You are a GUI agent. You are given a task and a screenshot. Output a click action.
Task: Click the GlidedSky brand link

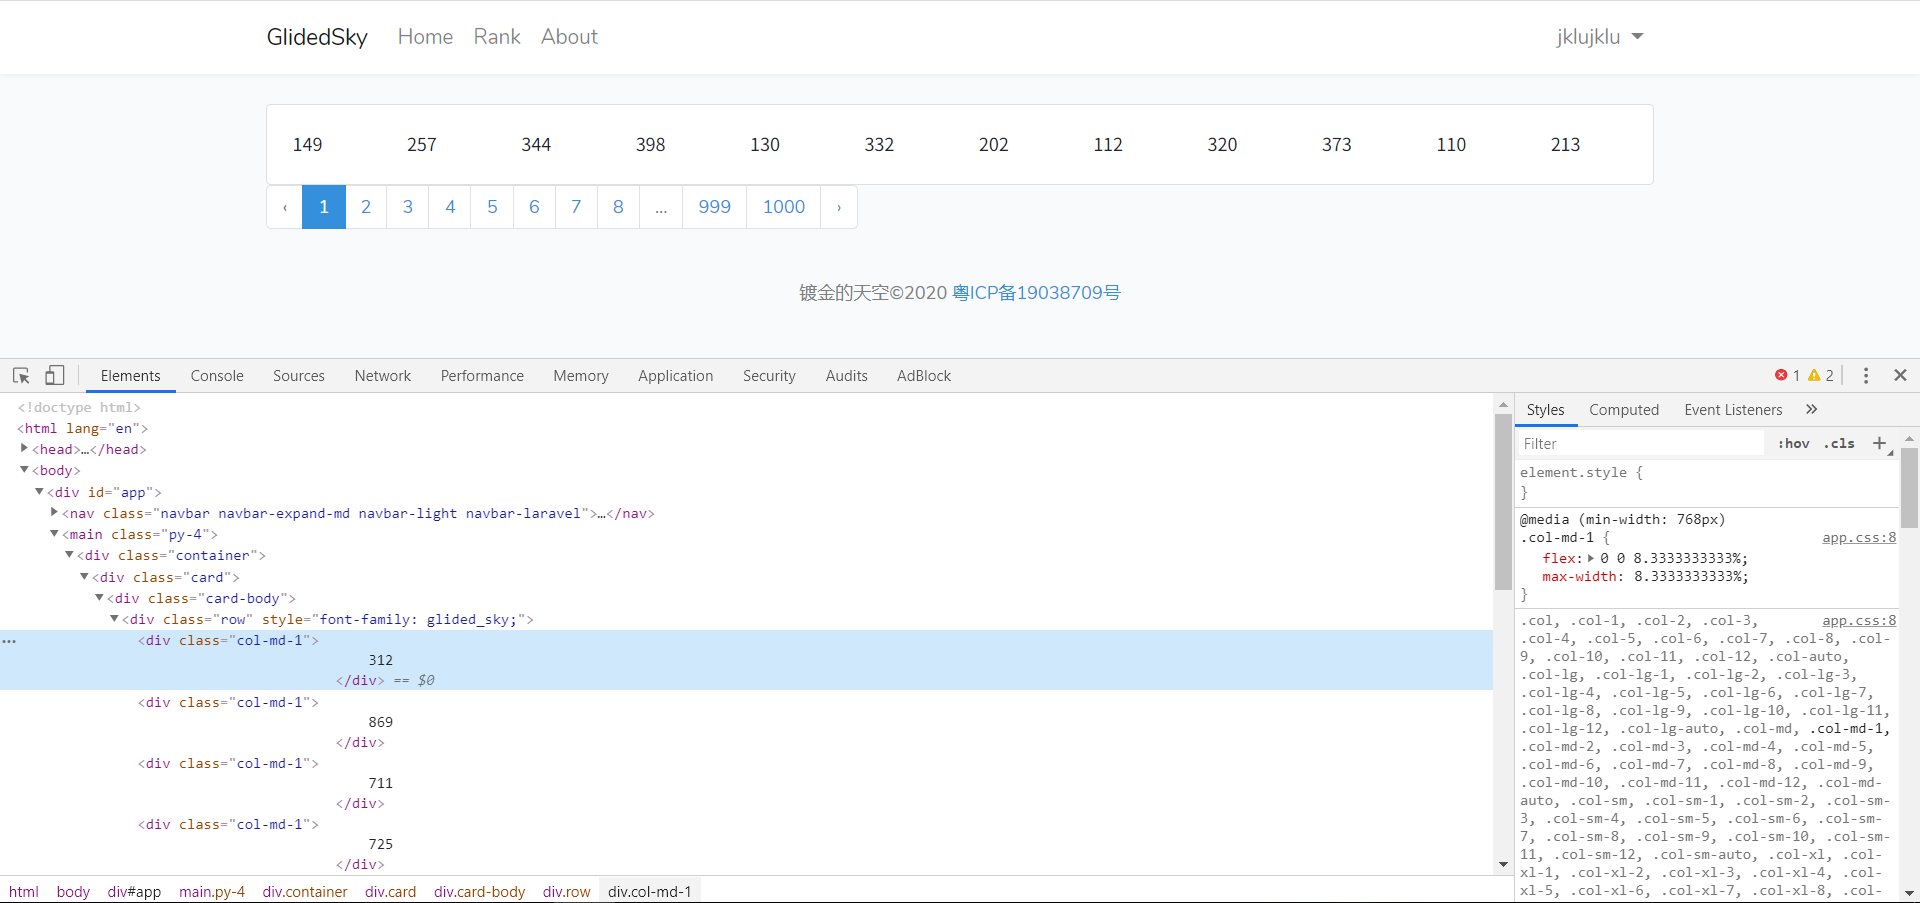click(x=317, y=37)
